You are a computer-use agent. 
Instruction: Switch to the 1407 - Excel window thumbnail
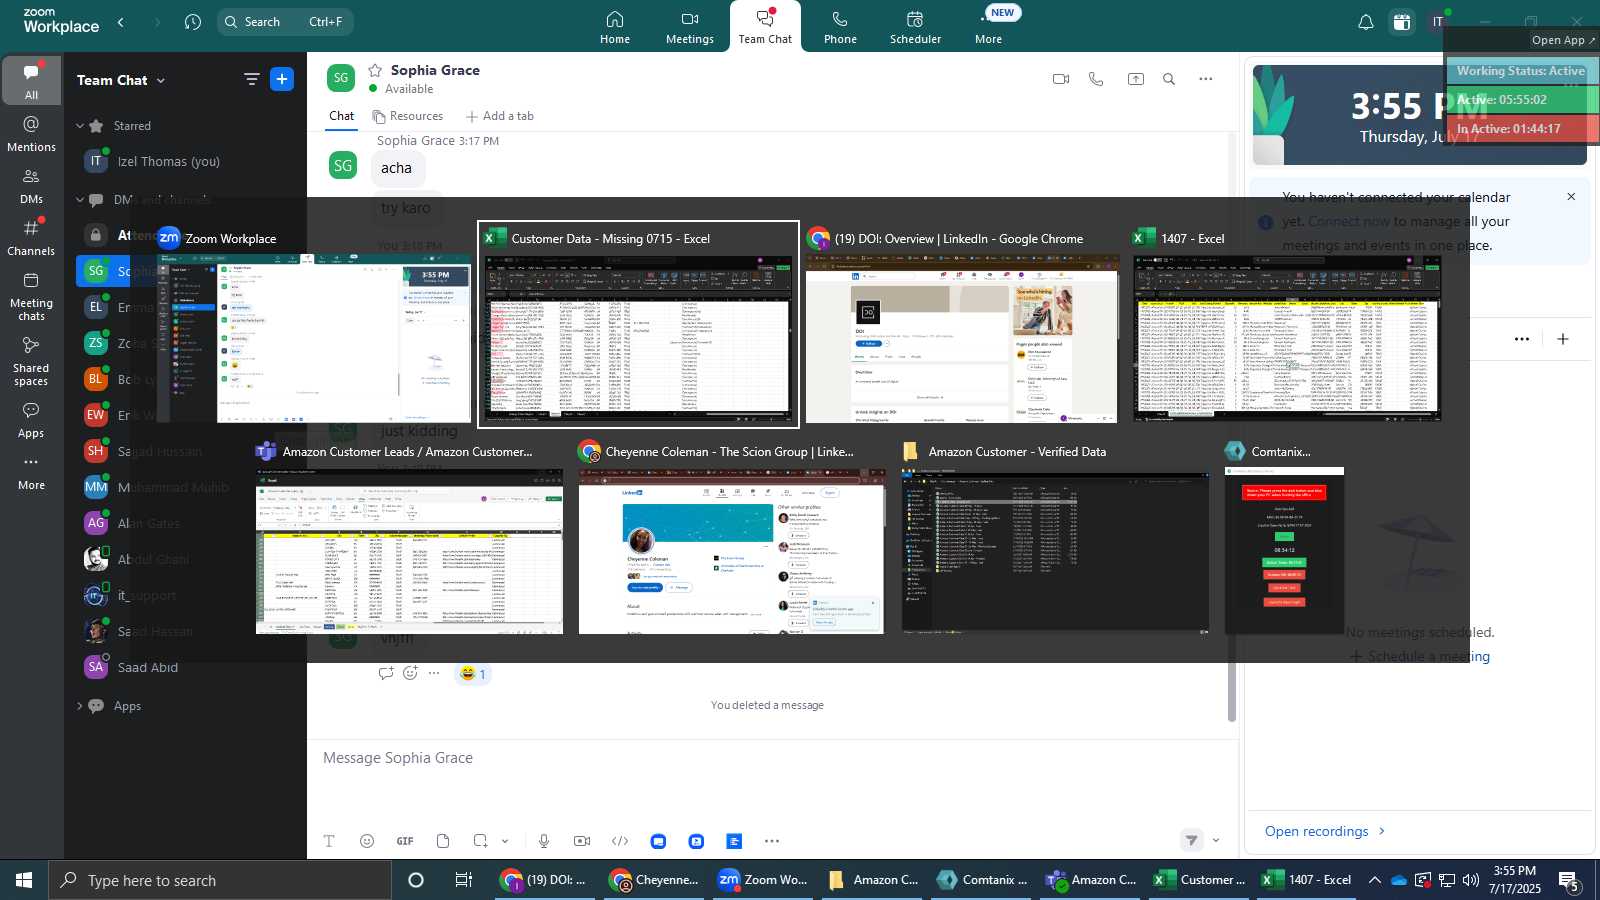tap(1287, 324)
